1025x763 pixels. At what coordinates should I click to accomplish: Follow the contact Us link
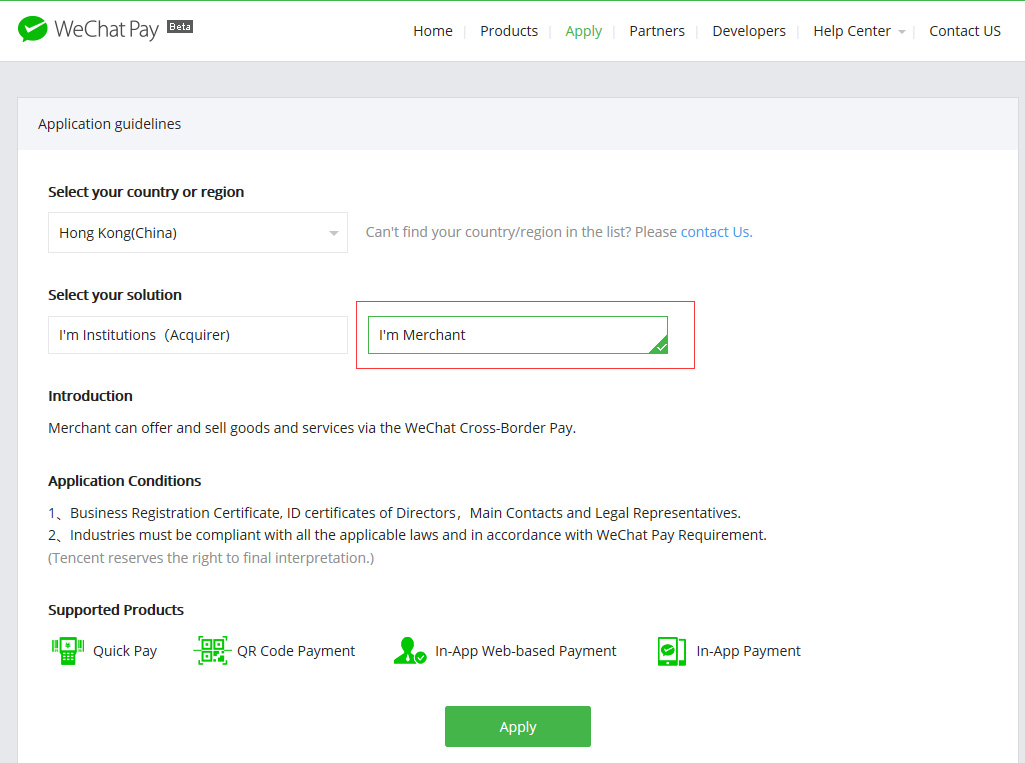716,232
